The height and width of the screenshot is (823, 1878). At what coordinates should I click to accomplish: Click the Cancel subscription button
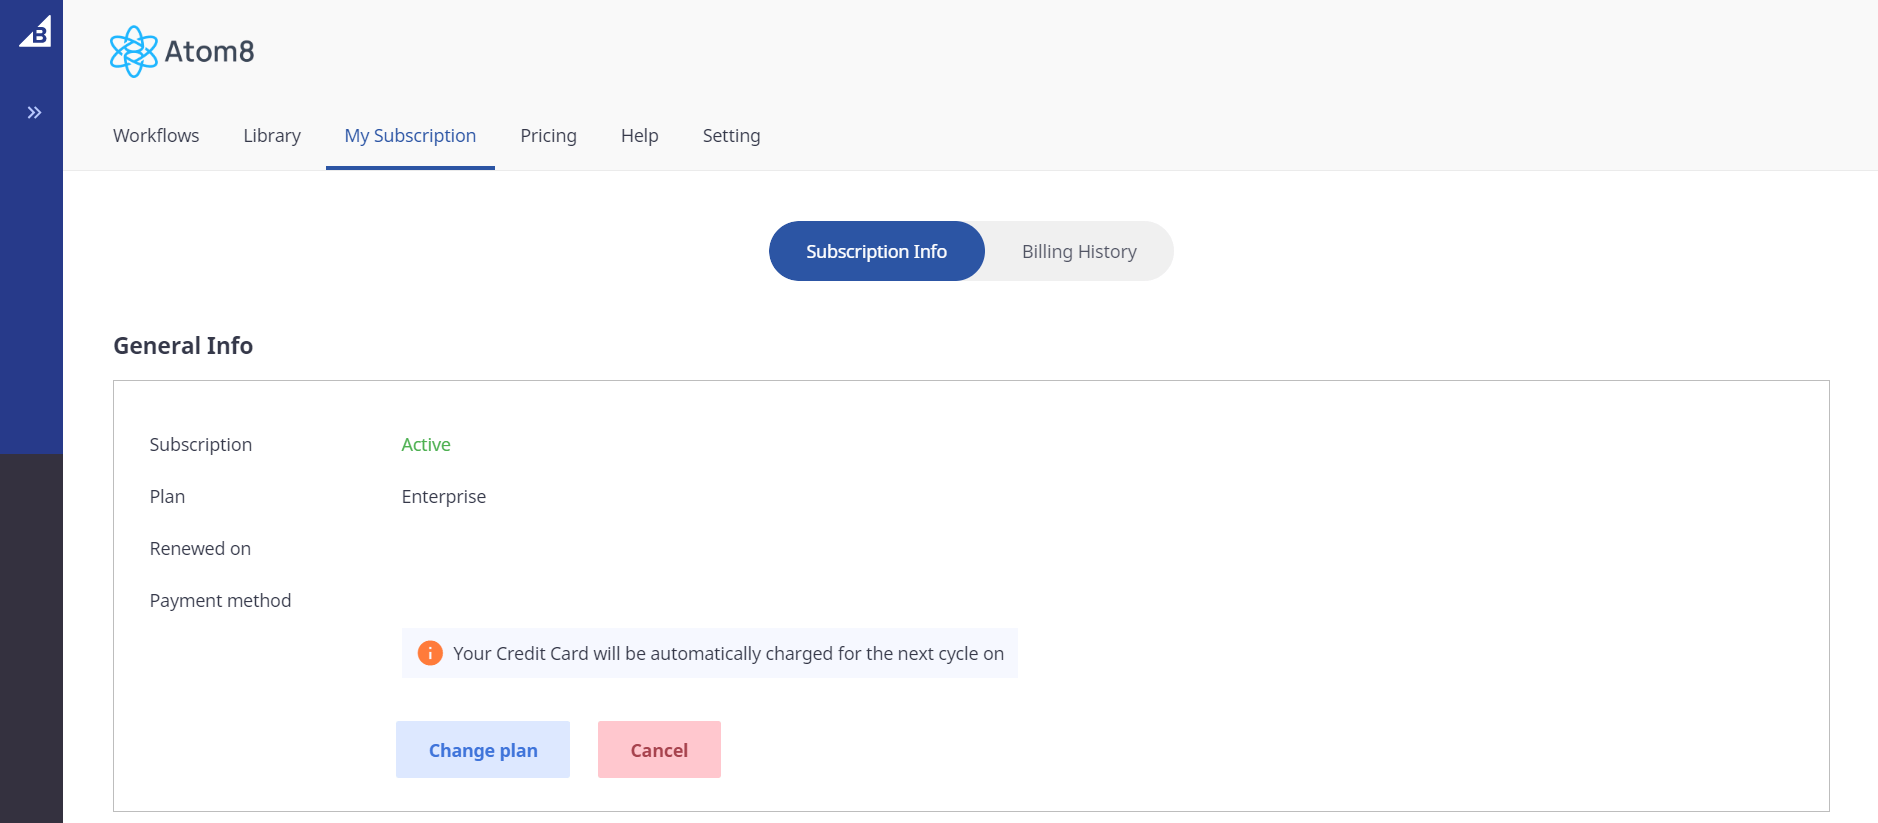[x=659, y=750]
